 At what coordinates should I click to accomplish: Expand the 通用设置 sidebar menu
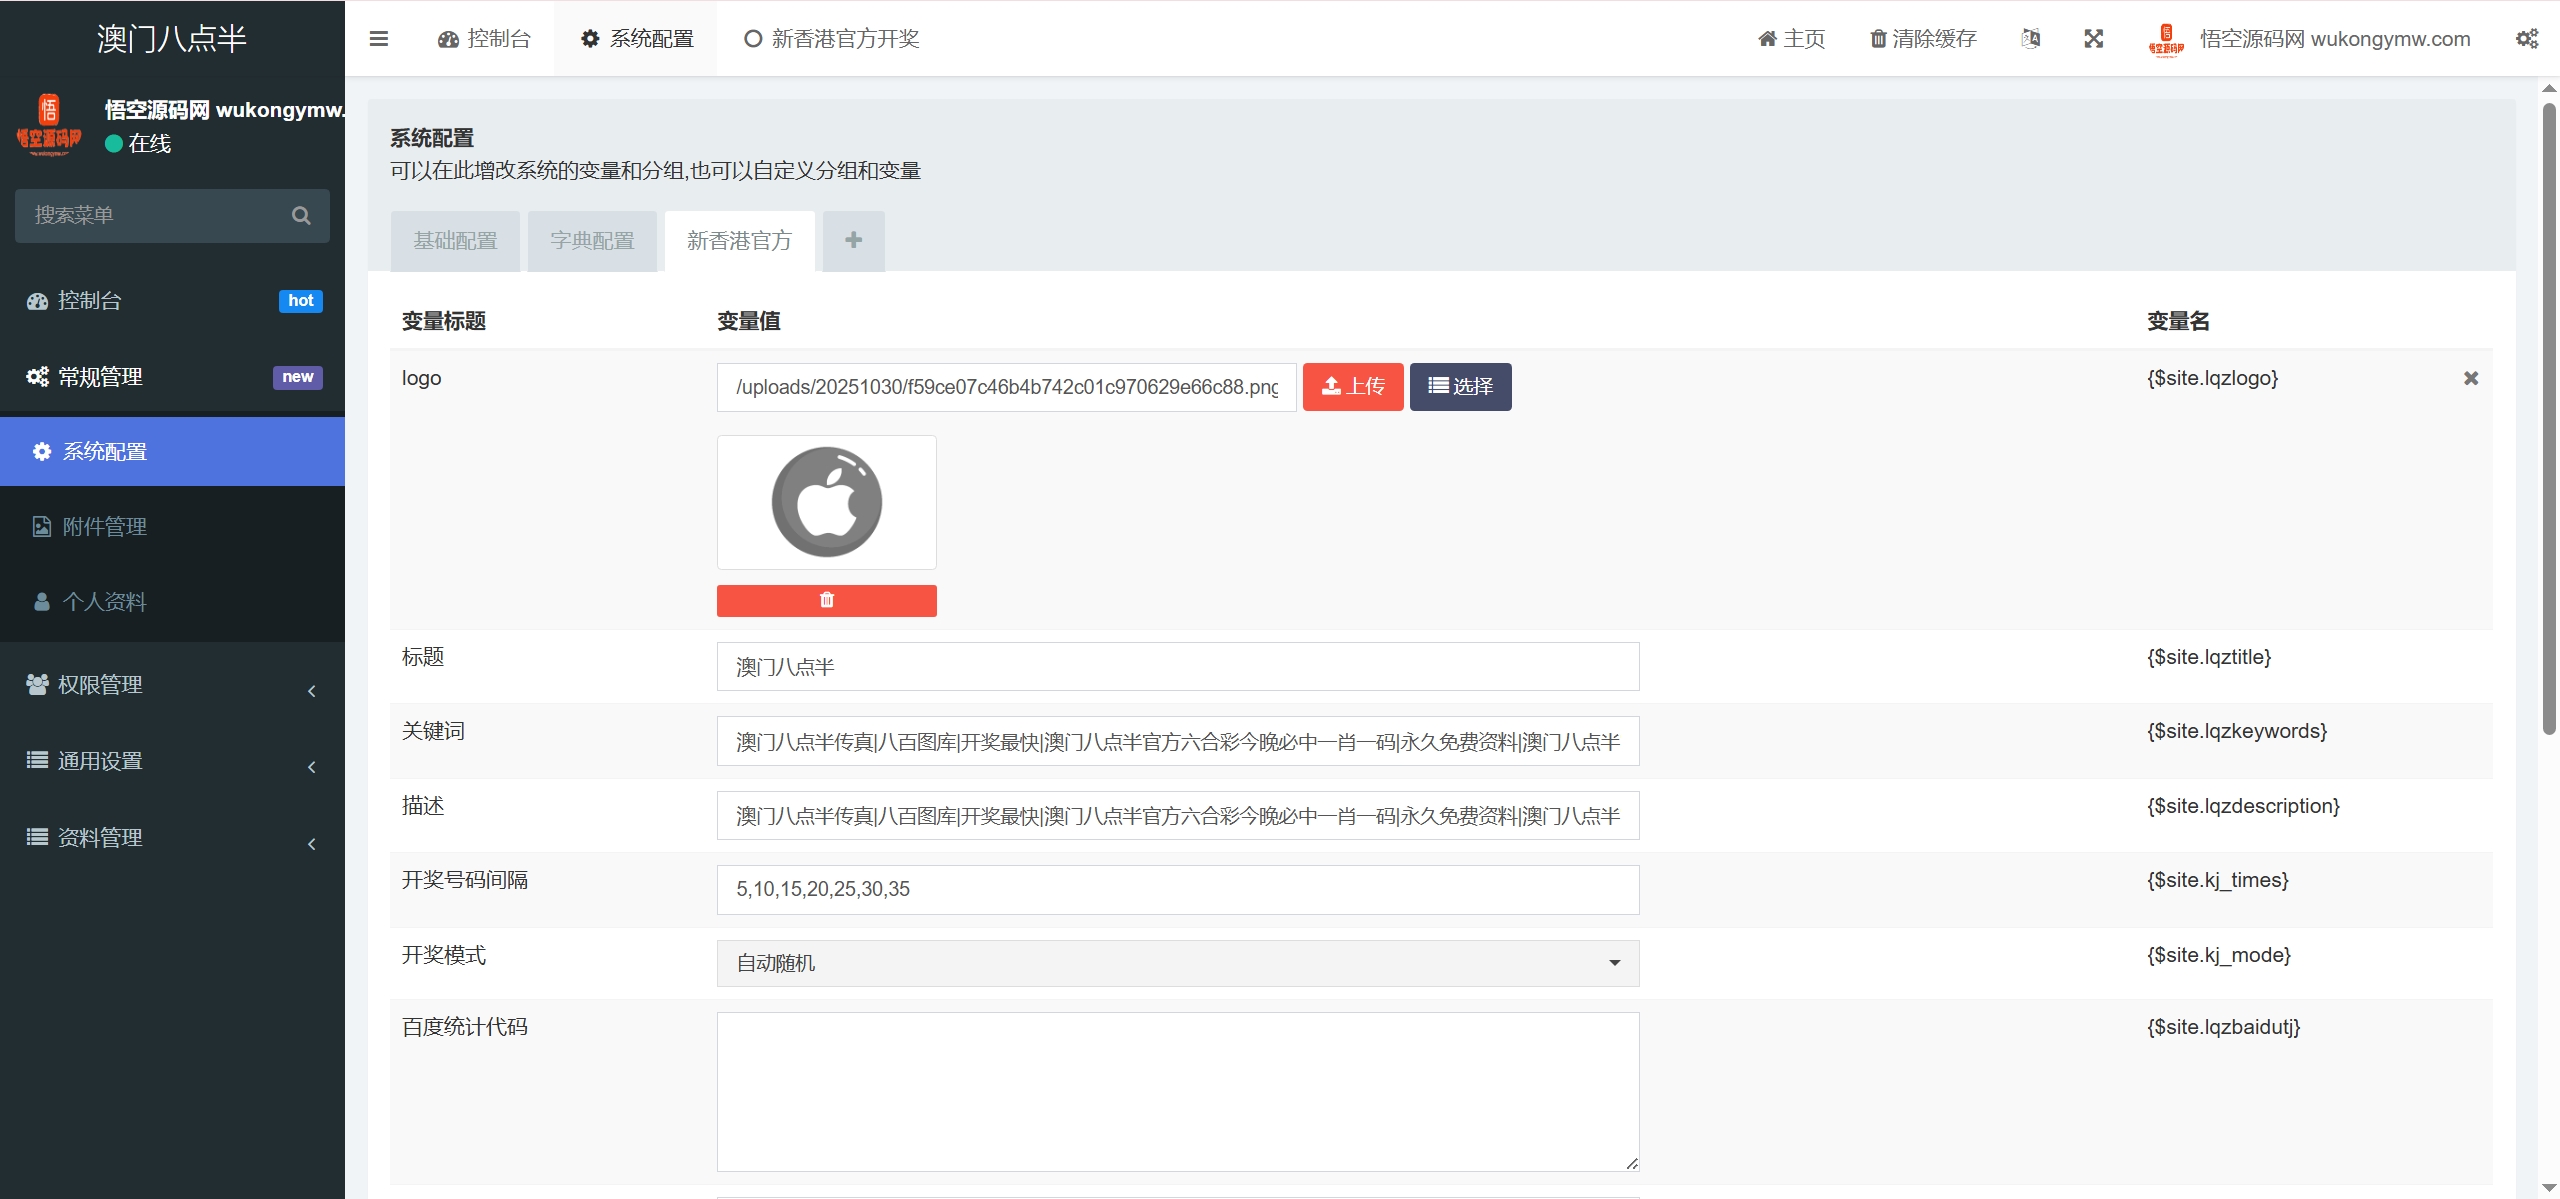172,761
